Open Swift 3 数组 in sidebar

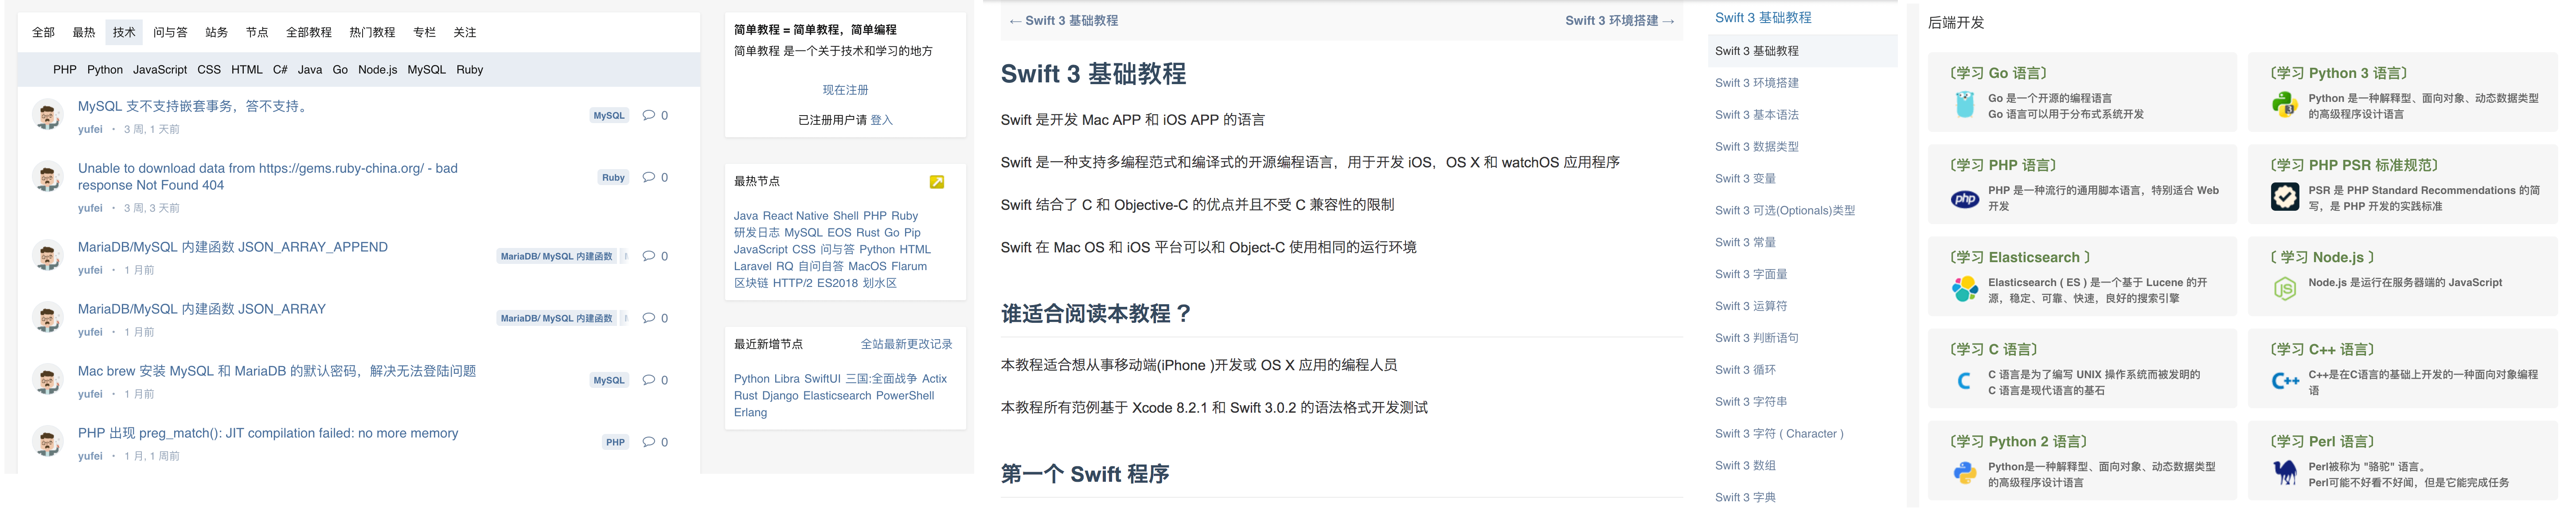click(x=1745, y=466)
